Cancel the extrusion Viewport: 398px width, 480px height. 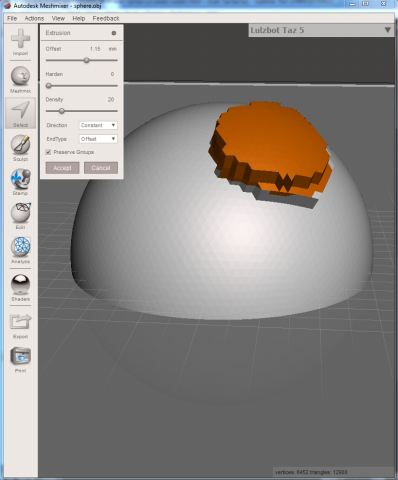[101, 168]
